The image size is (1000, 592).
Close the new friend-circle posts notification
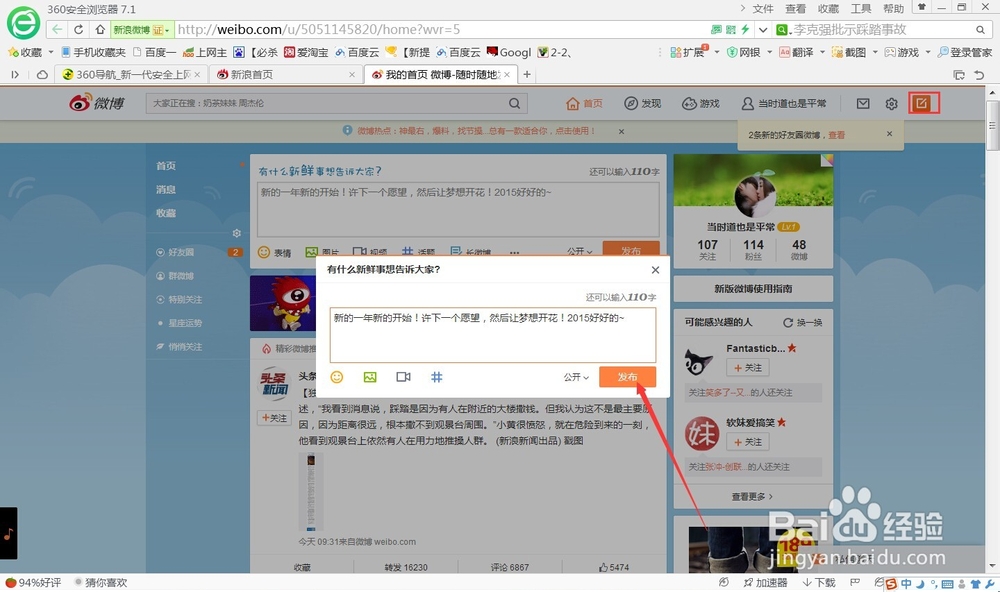pyautogui.click(x=890, y=134)
